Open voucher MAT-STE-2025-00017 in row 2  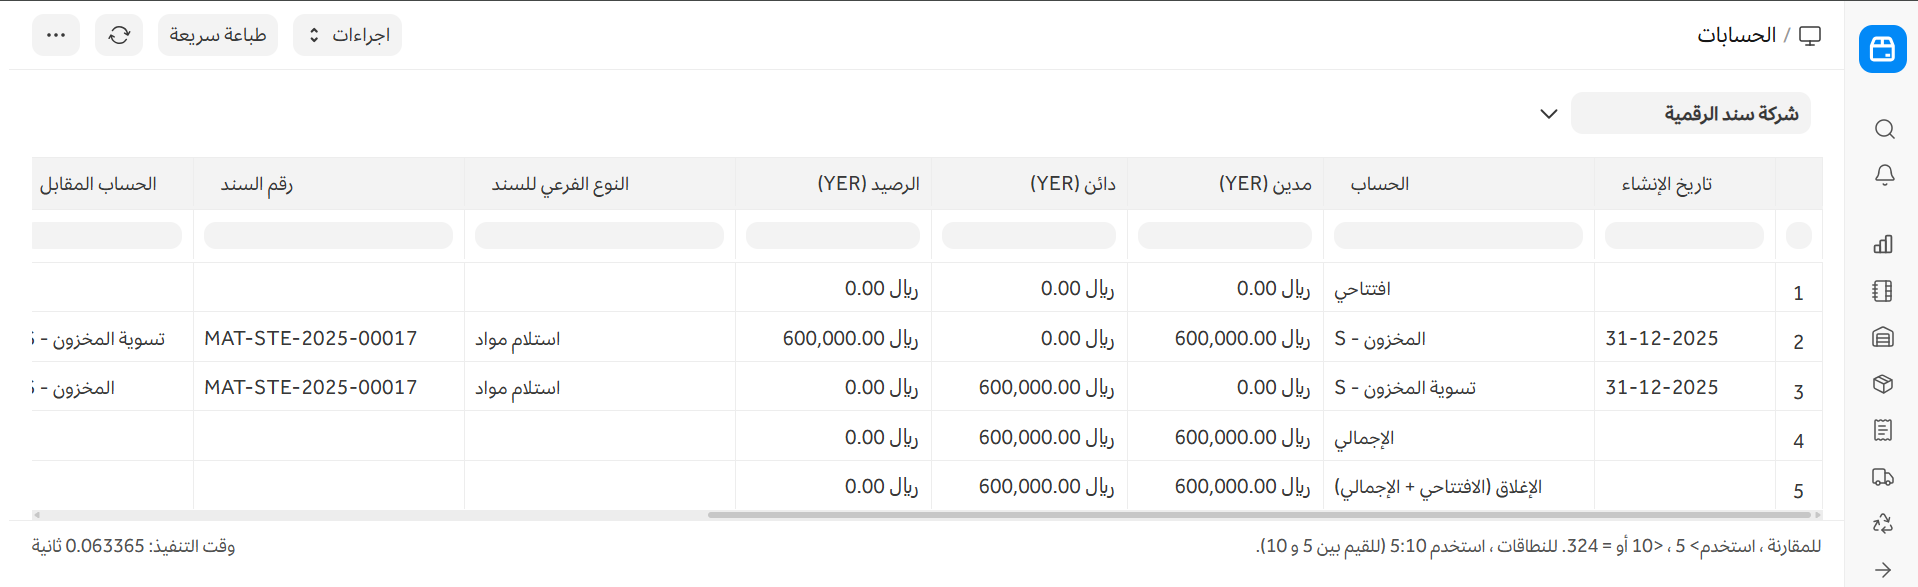pyautogui.click(x=310, y=338)
